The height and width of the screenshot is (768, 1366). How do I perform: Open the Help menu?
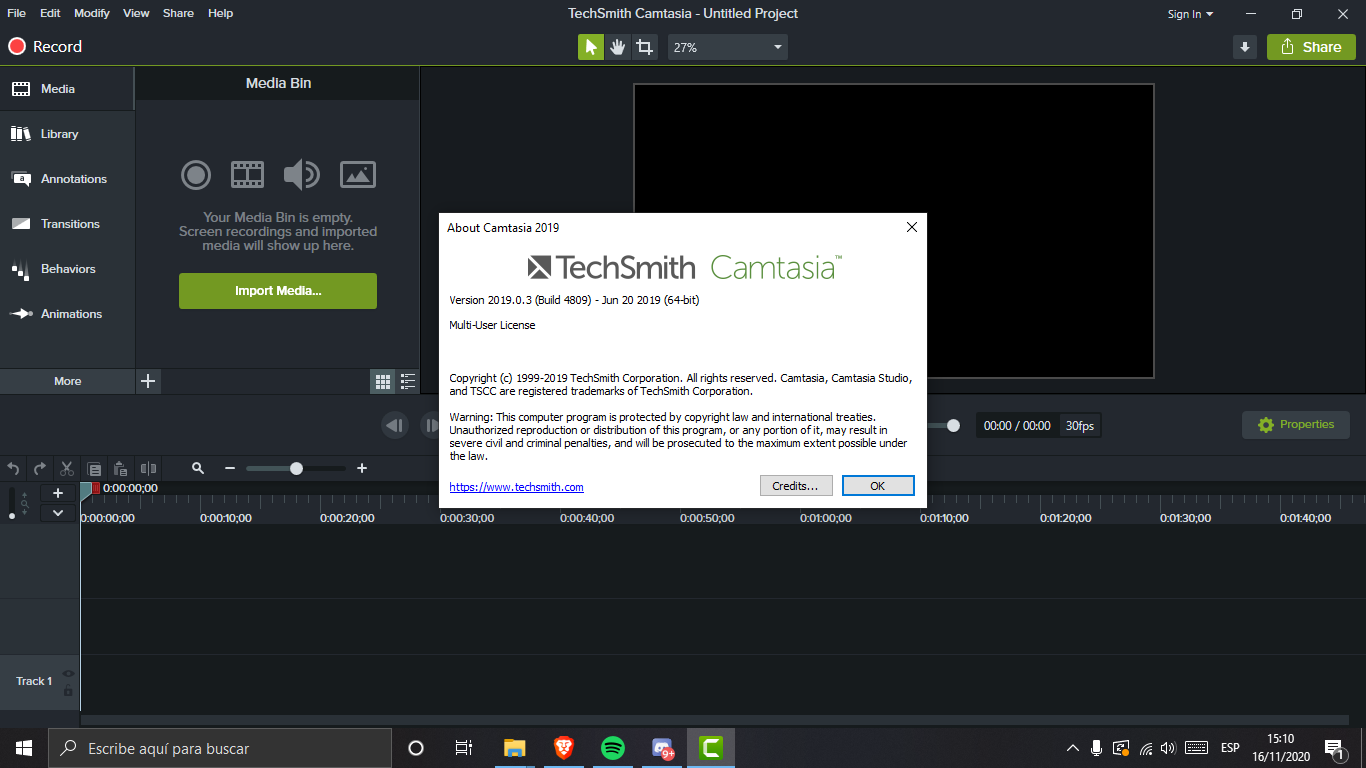pyautogui.click(x=221, y=13)
